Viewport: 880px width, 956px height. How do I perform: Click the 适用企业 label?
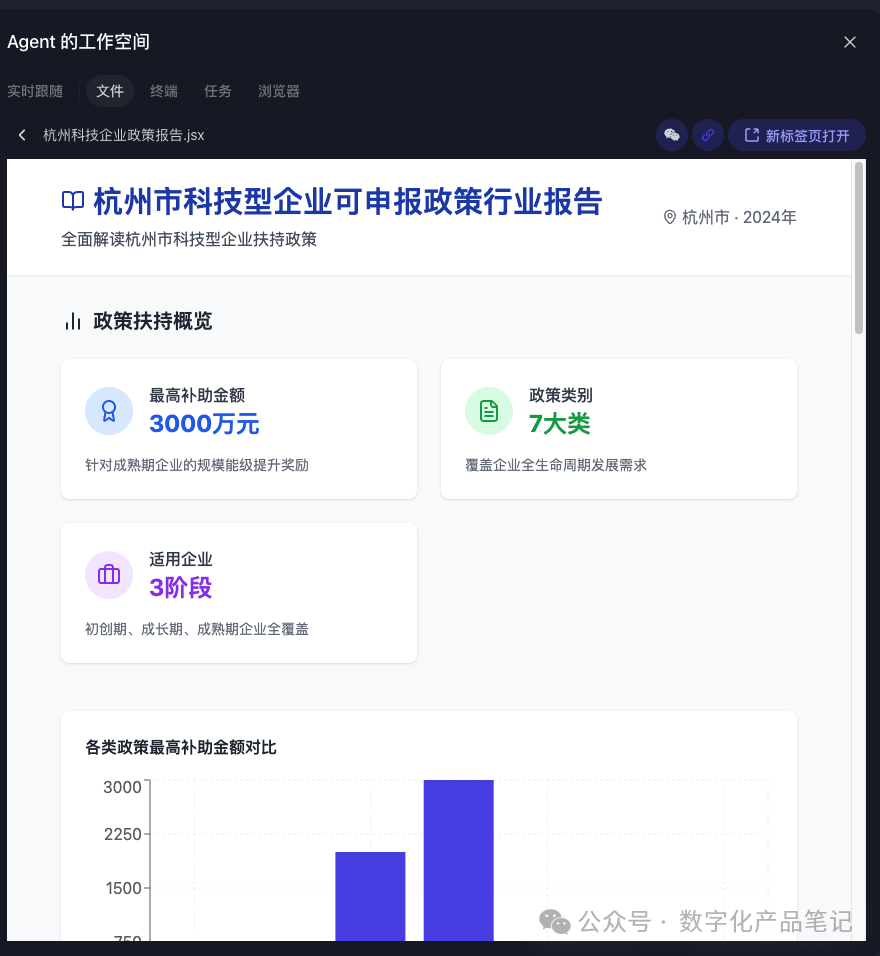click(x=181, y=559)
